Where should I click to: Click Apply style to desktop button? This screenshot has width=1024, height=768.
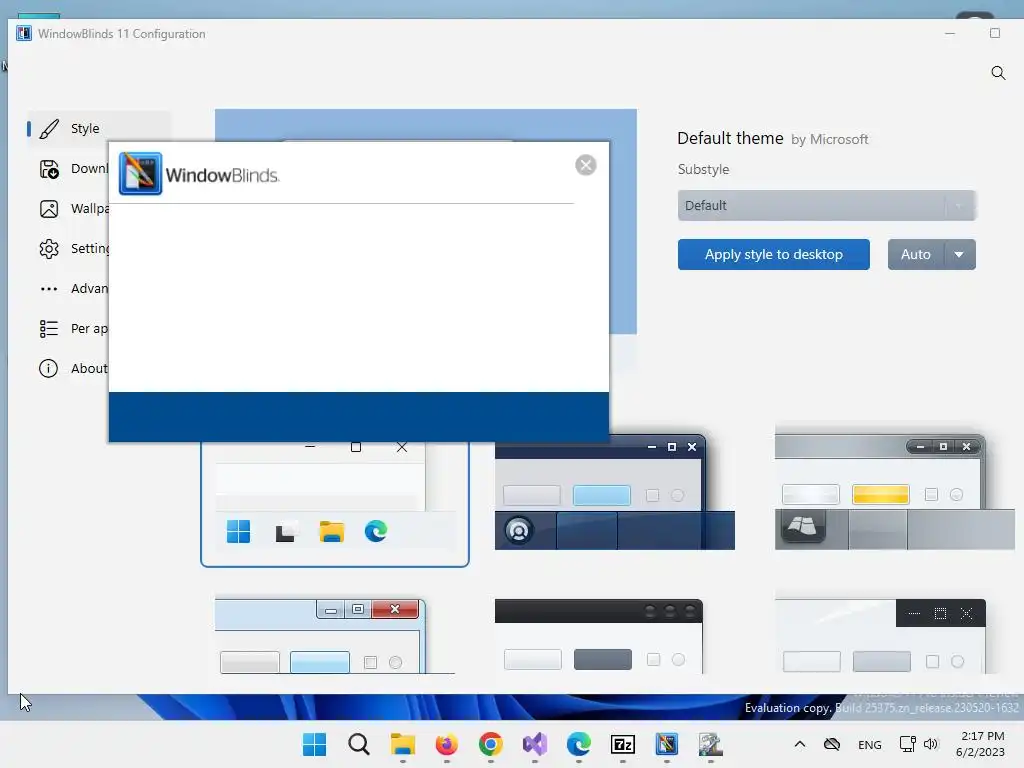pos(773,254)
